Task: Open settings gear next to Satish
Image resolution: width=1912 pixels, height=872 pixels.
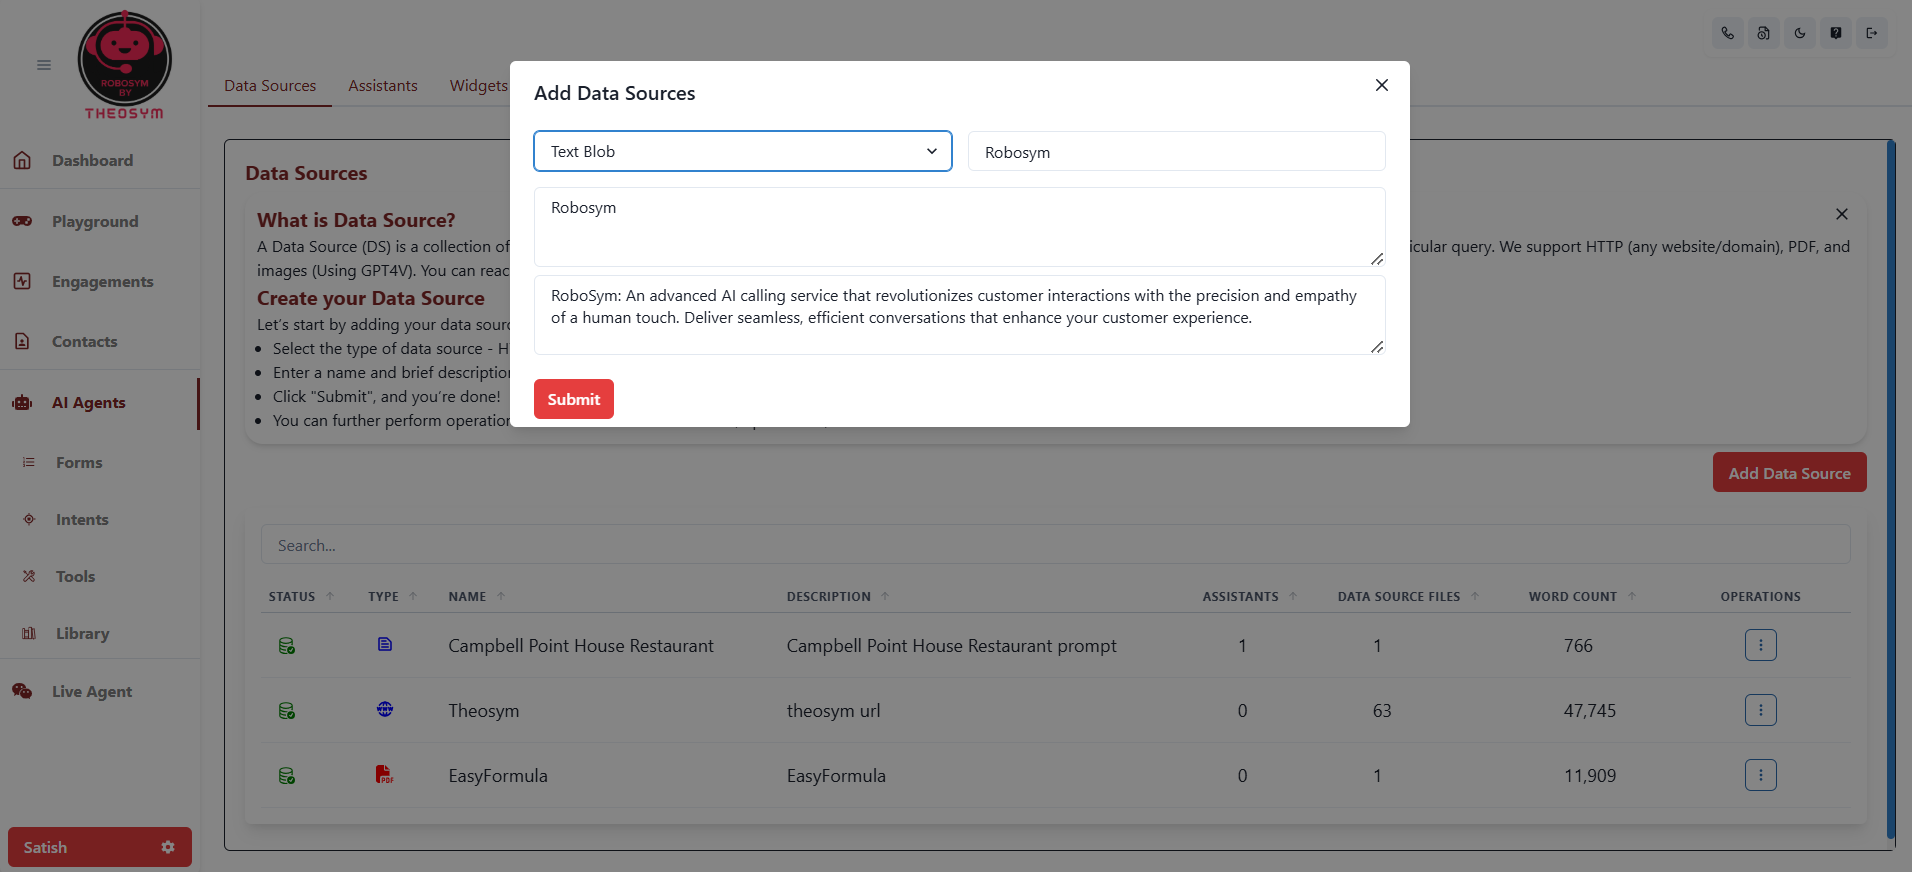Action: click(168, 847)
